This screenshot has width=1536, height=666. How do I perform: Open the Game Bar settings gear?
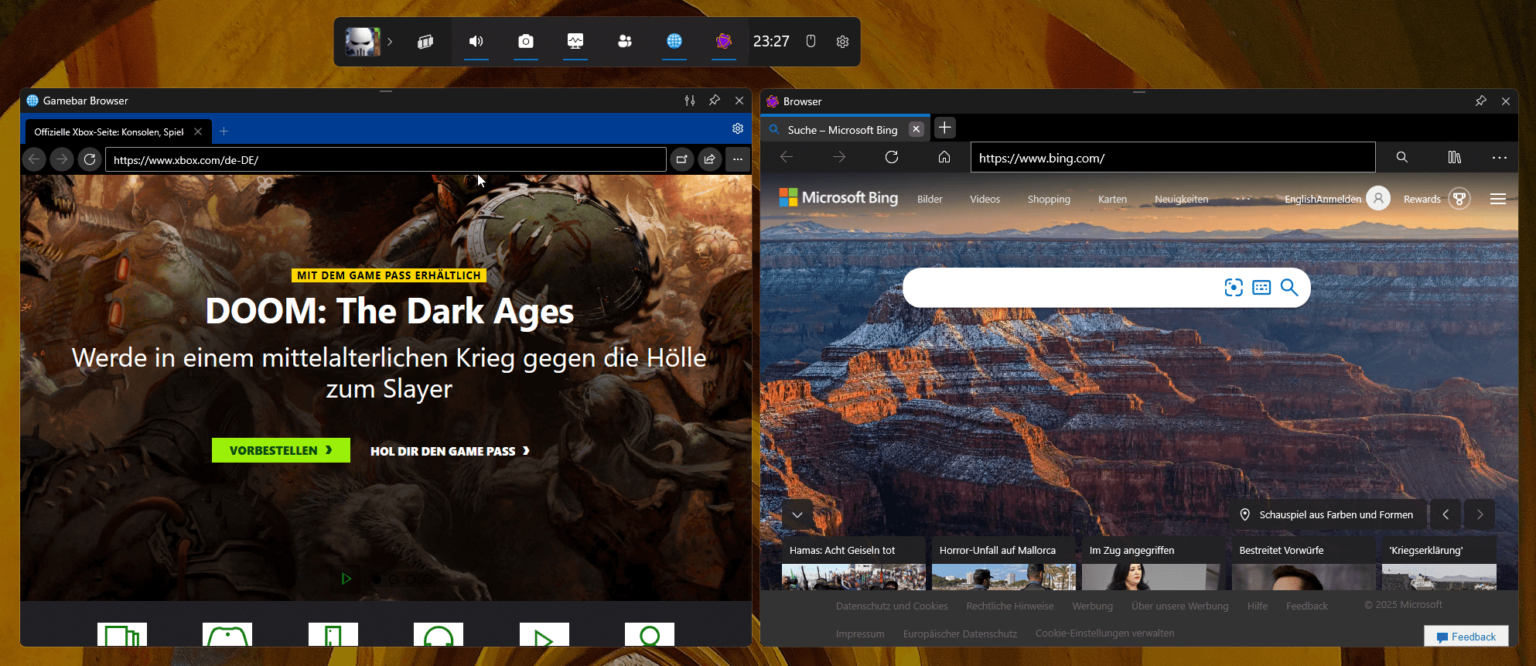point(842,41)
